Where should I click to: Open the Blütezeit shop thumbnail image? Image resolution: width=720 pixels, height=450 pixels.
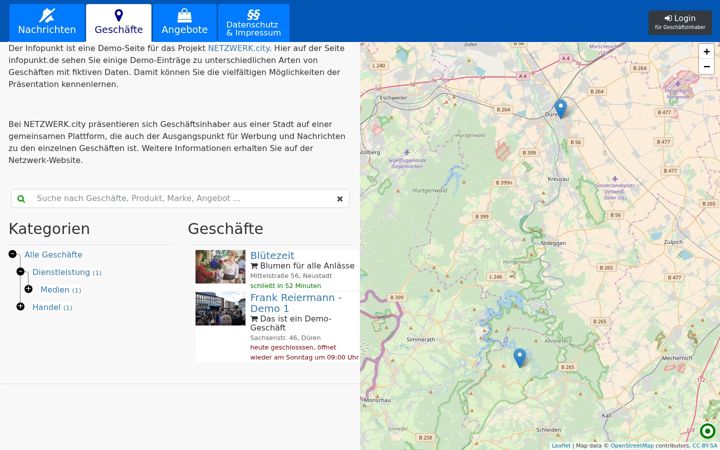pos(220,266)
